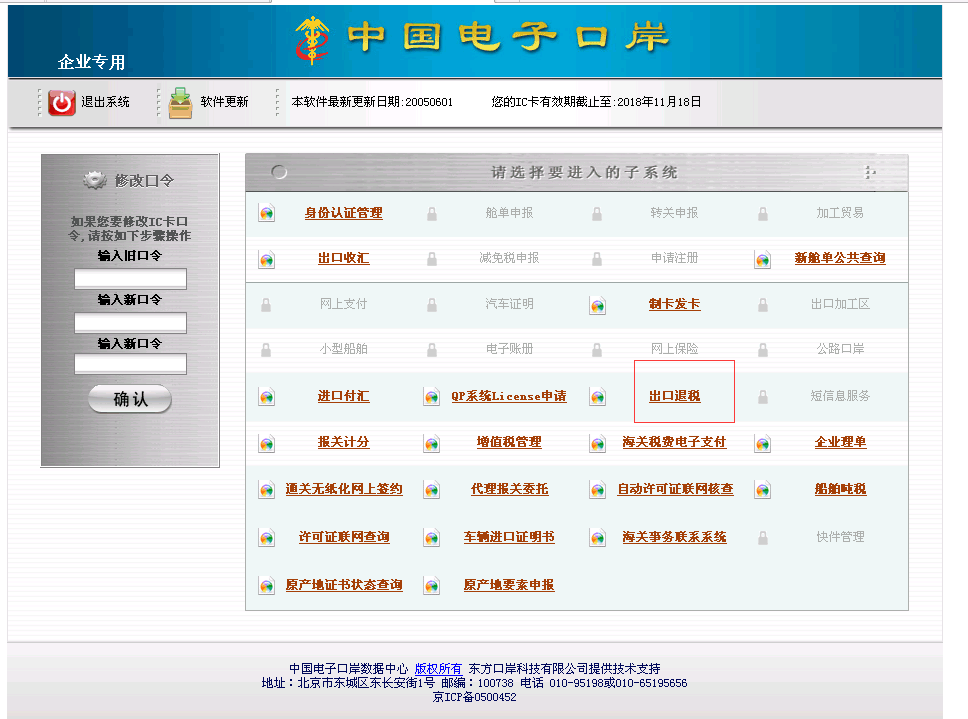Click the globe icon next to 企业理单
This screenshot has height=719, width=968.
coord(763,443)
